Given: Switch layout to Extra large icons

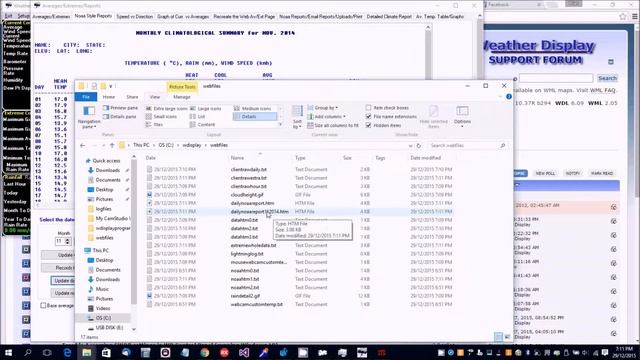Looking at the screenshot, I should 167,109.
